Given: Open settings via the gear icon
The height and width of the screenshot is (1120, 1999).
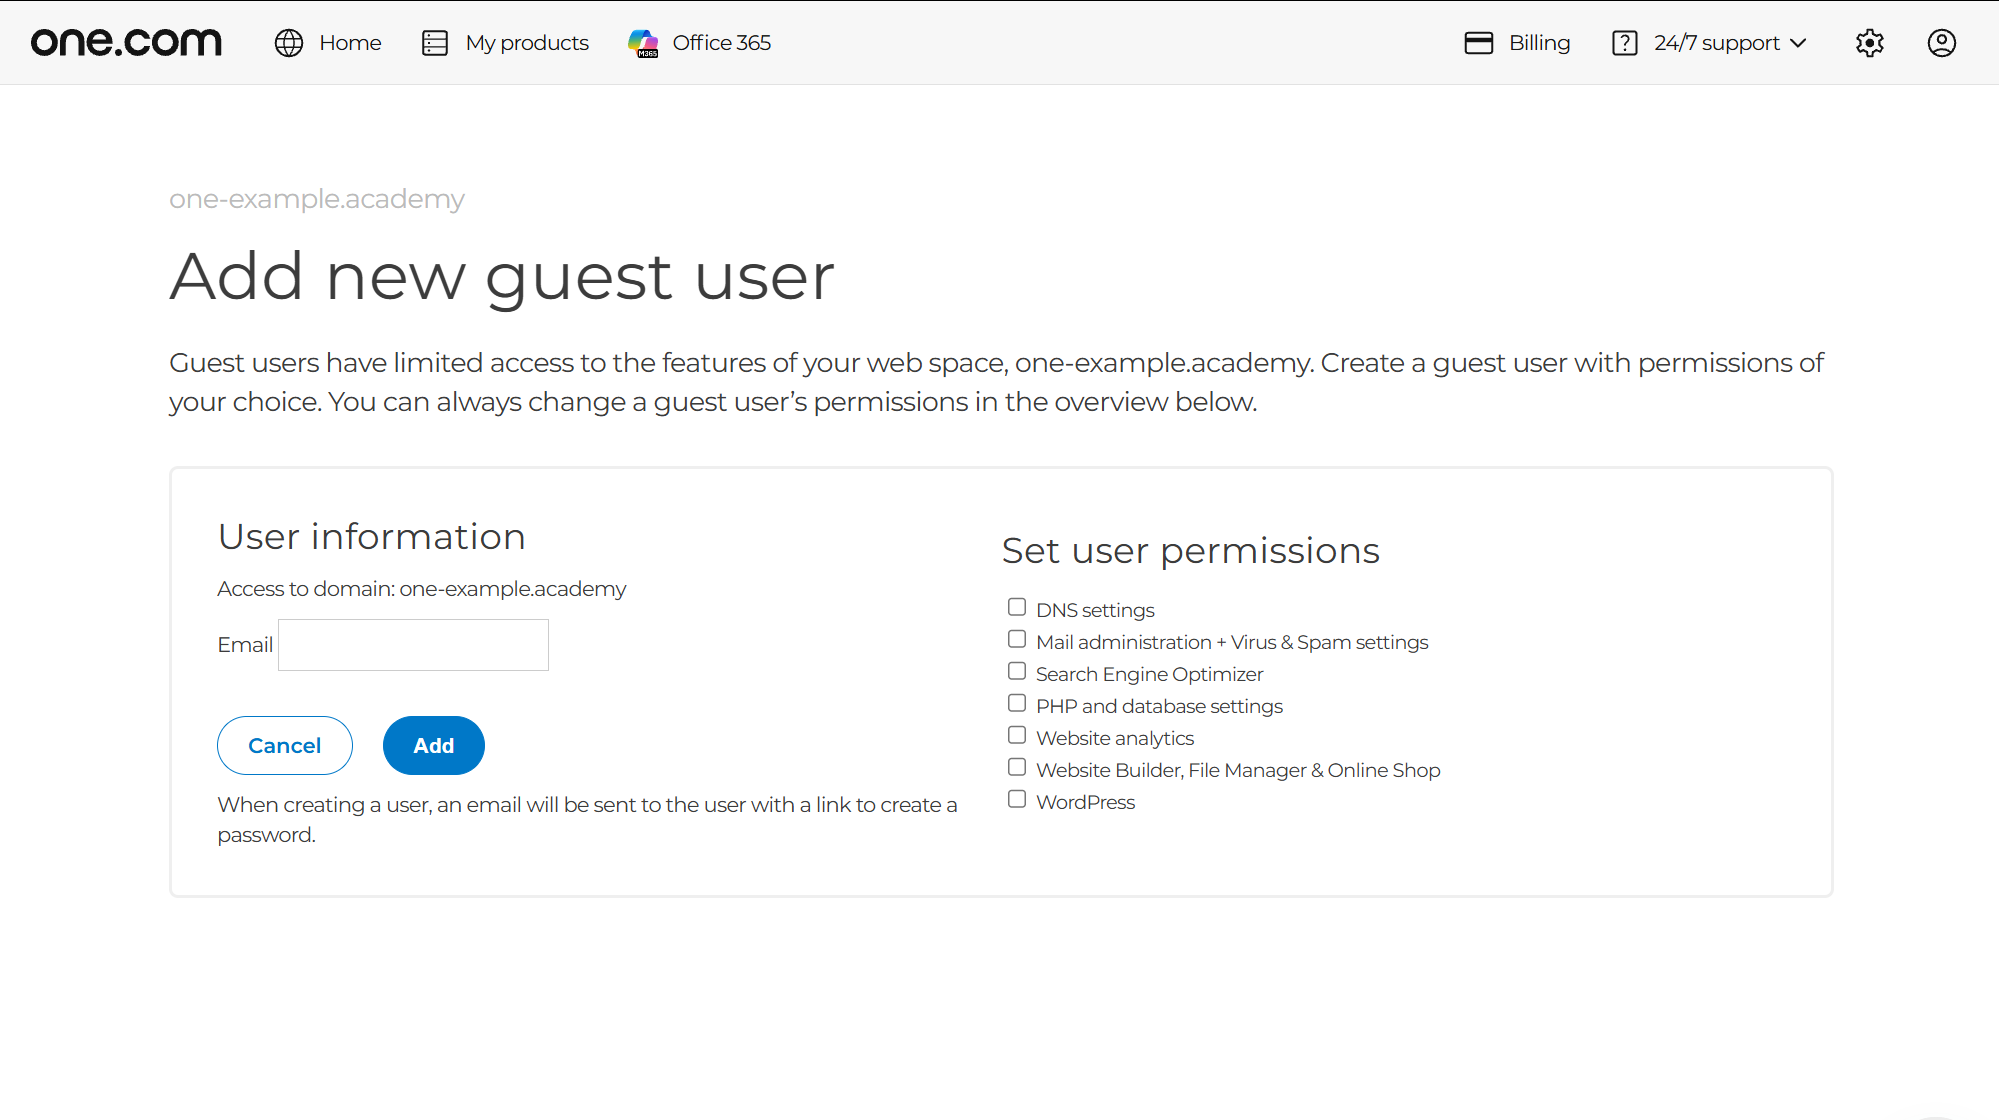Looking at the screenshot, I should point(1870,43).
